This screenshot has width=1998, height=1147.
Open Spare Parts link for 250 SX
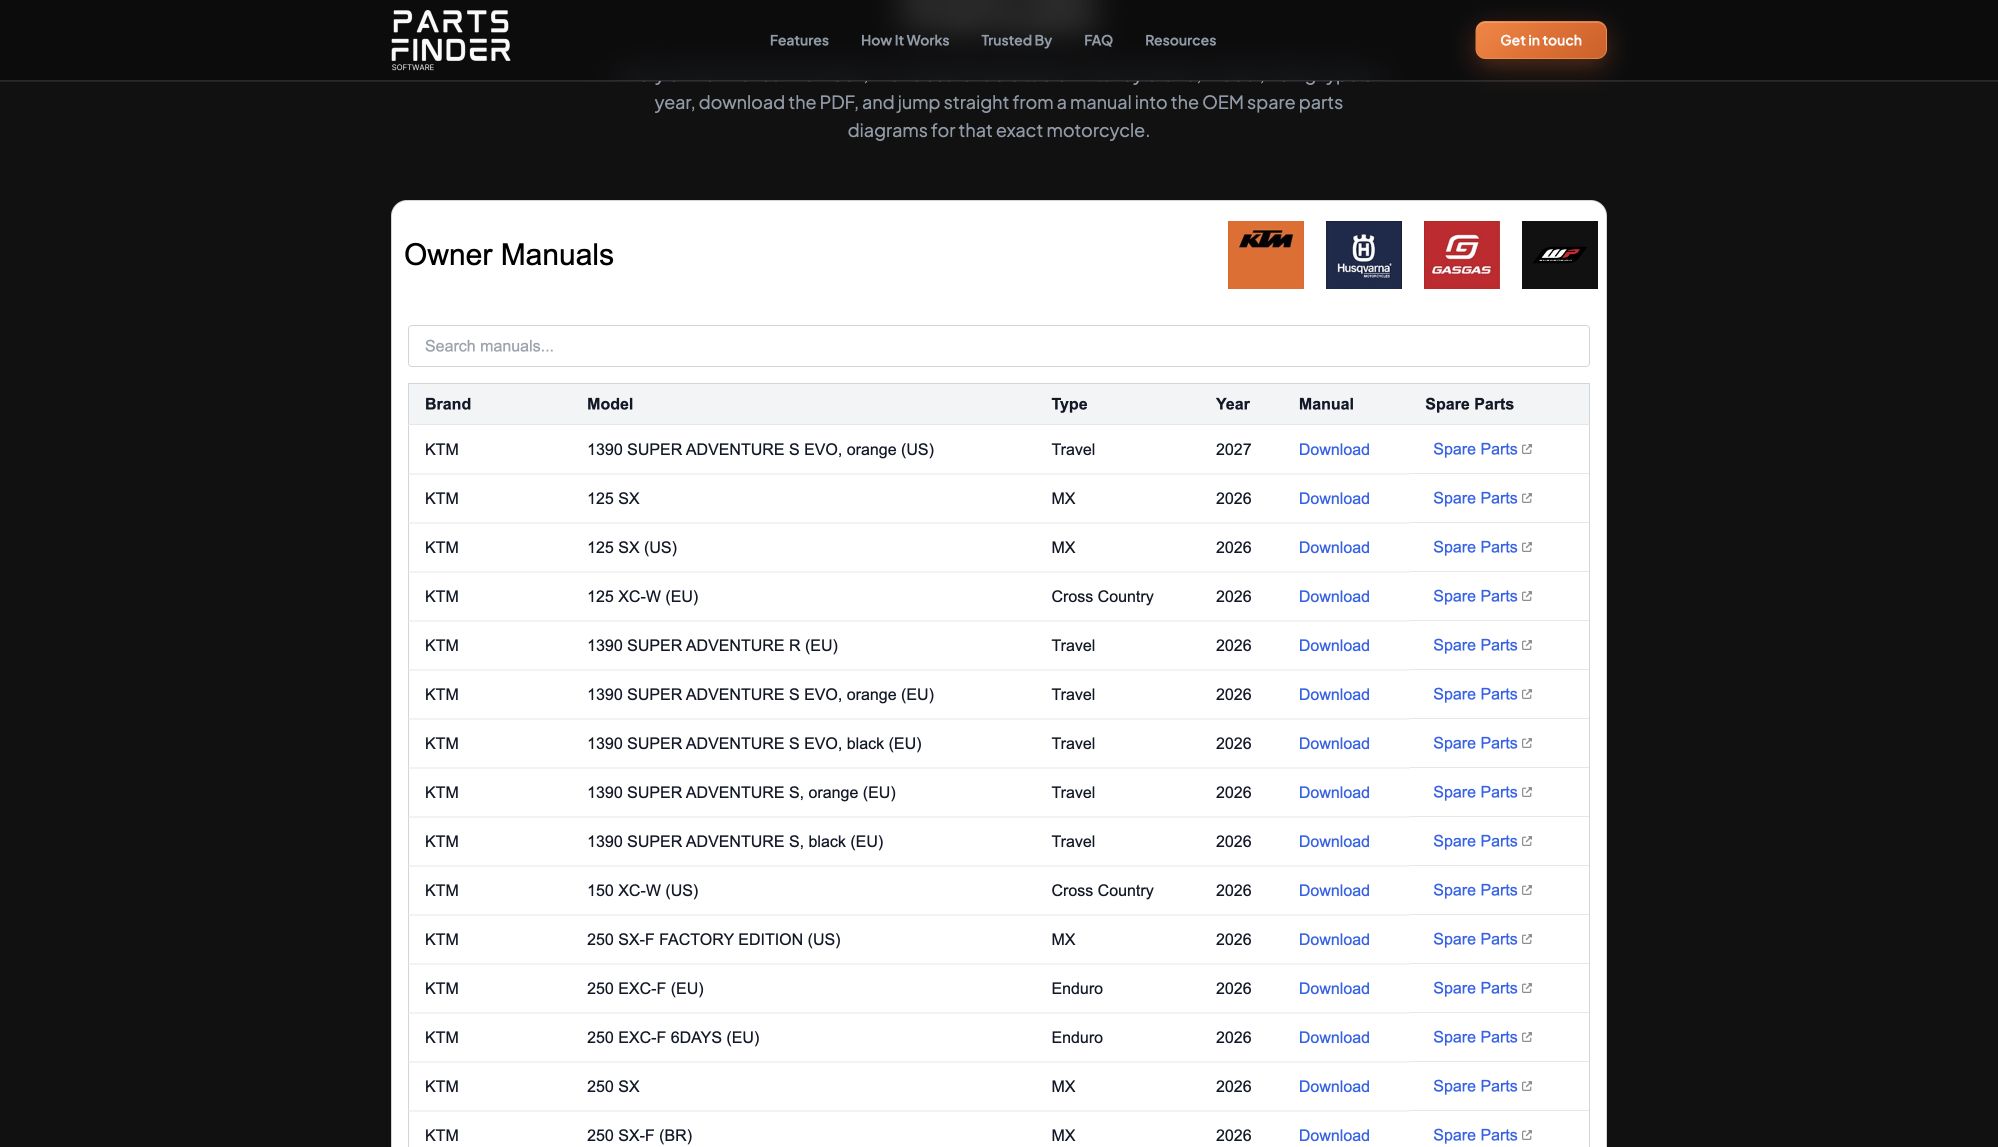click(x=1482, y=1087)
